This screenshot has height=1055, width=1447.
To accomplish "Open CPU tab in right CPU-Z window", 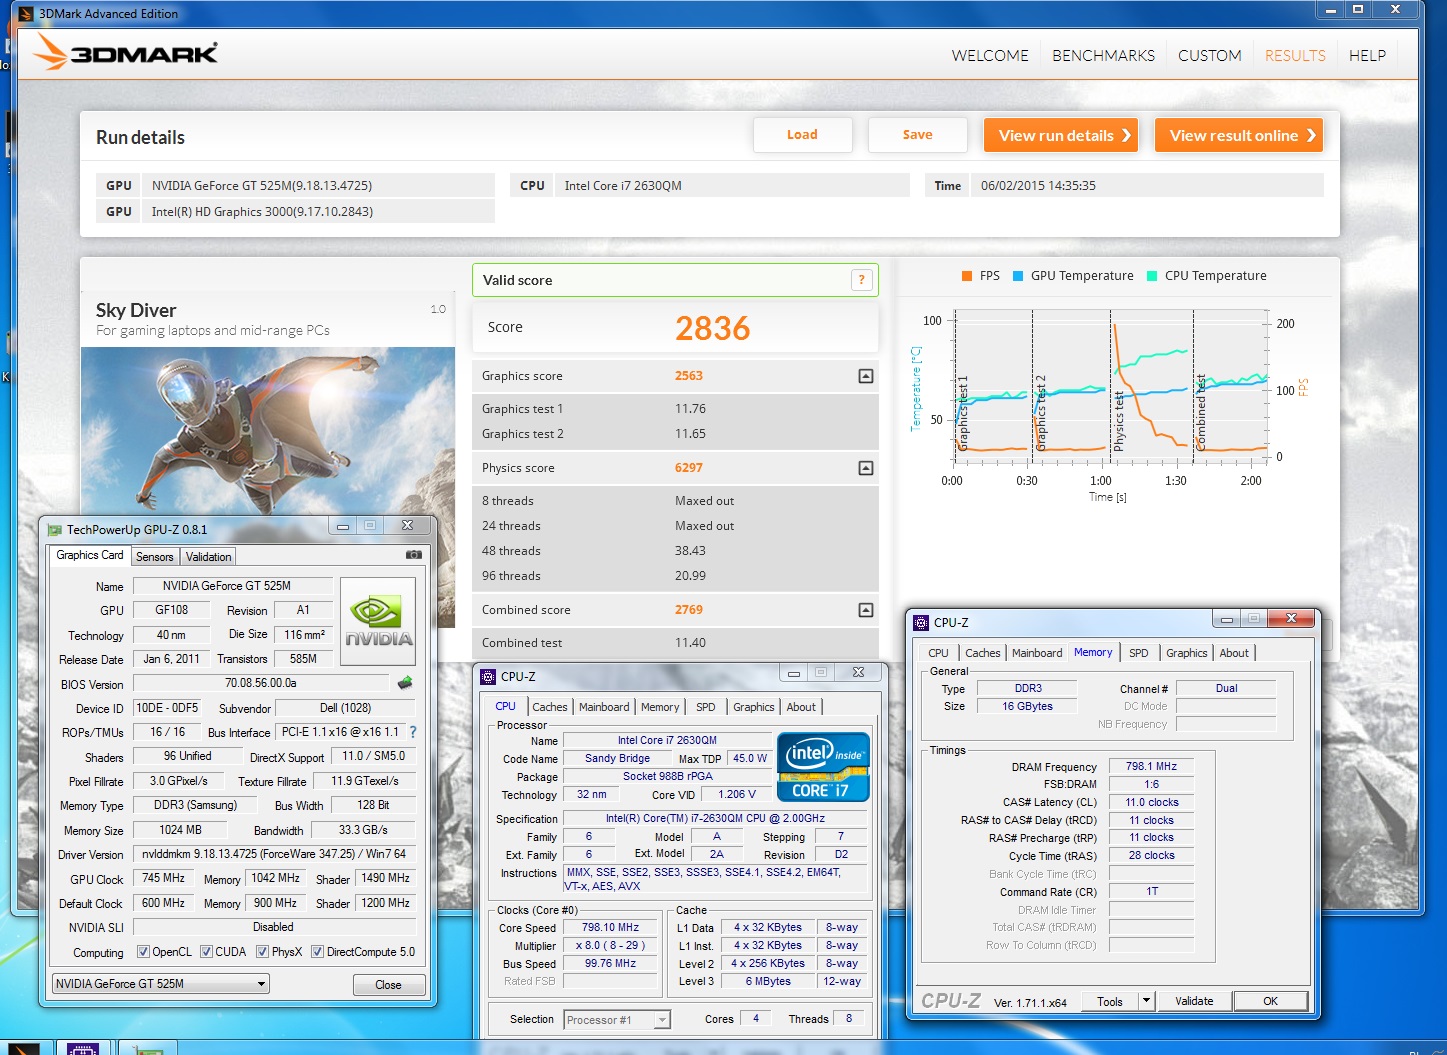I will pyautogui.click(x=938, y=653).
